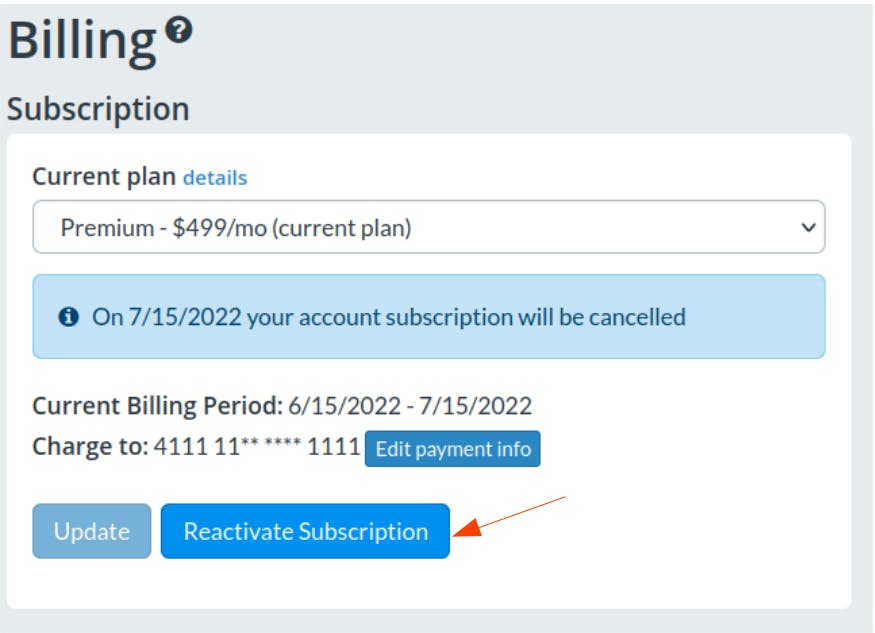Open the Current plan dropdown
The image size is (875, 633).
(x=428, y=228)
